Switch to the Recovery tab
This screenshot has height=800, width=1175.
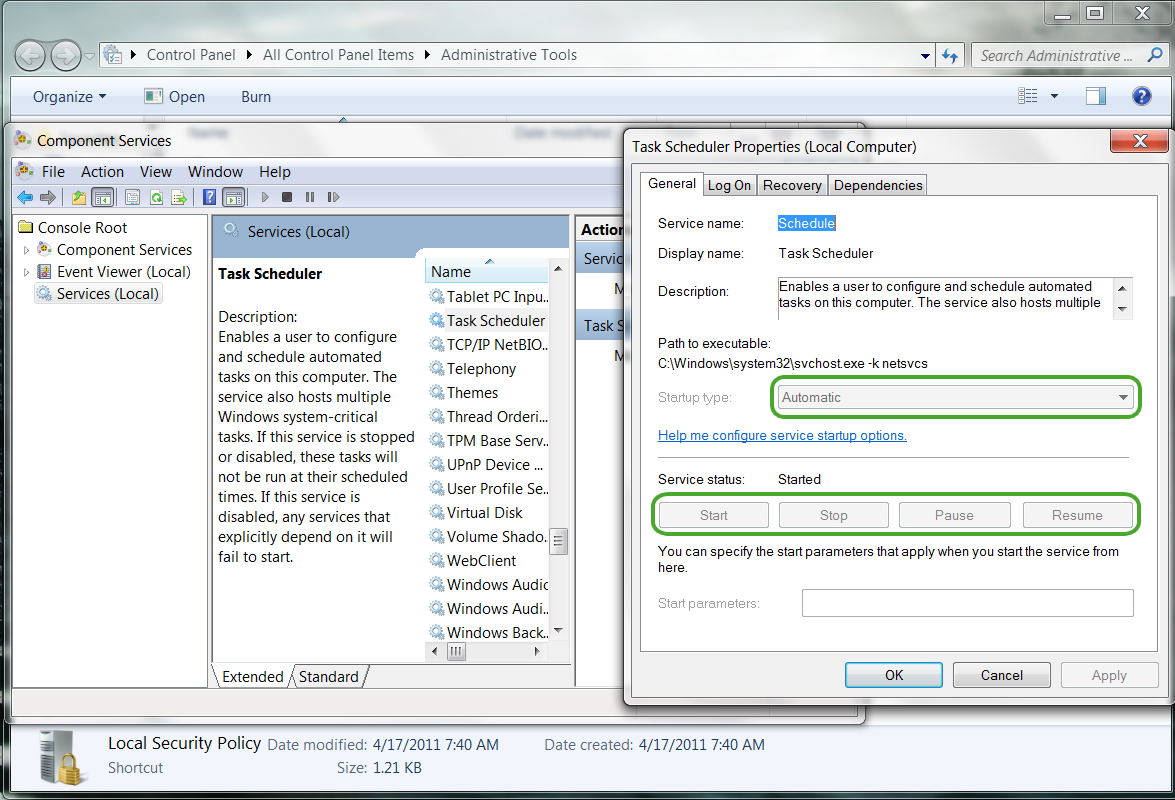coord(792,185)
